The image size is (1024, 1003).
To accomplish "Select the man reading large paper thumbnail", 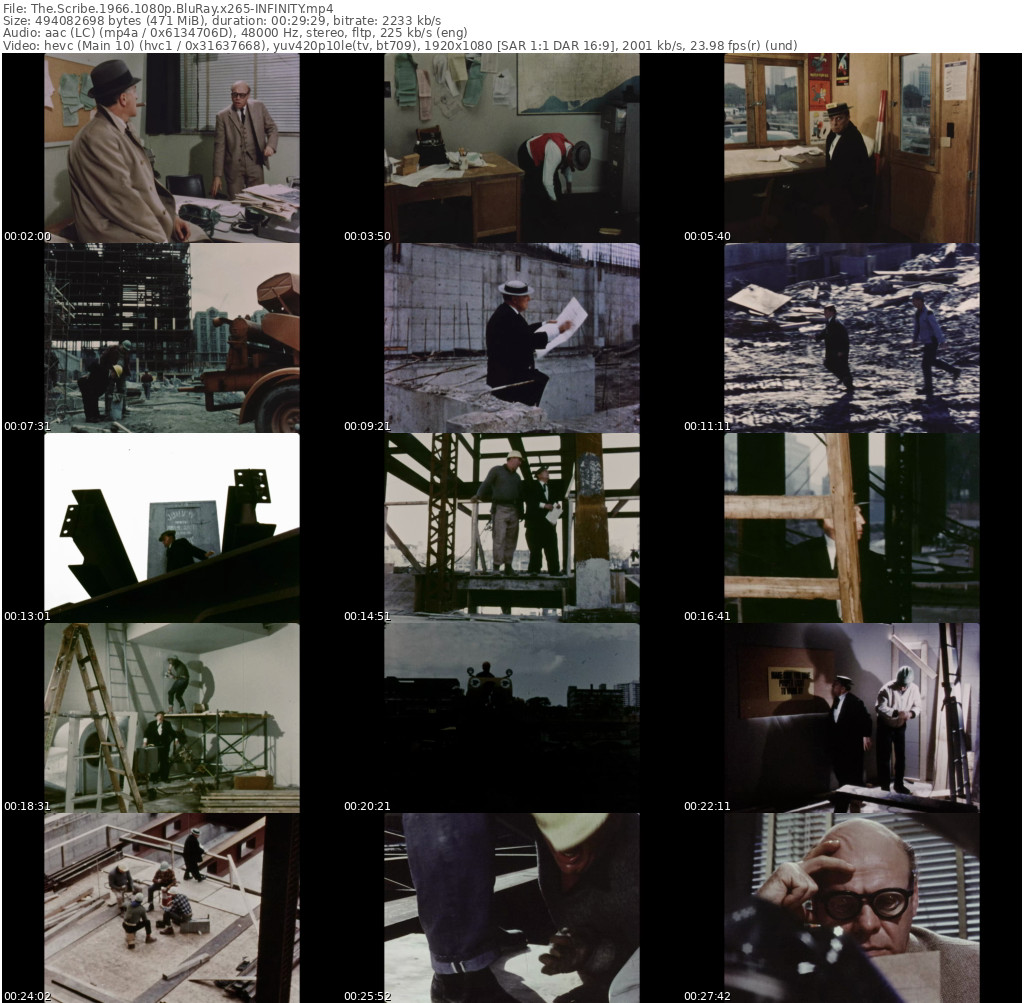I will (x=511, y=337).
